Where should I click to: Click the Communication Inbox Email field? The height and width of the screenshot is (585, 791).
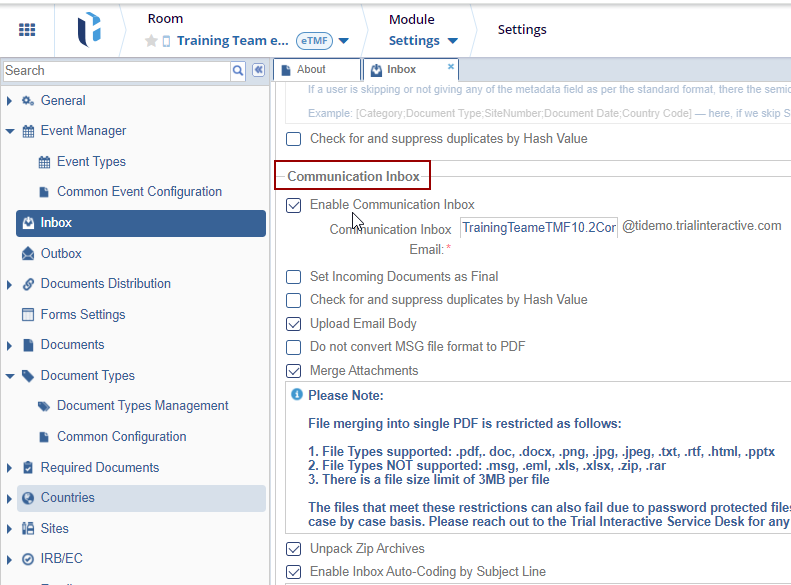point(538,228)
